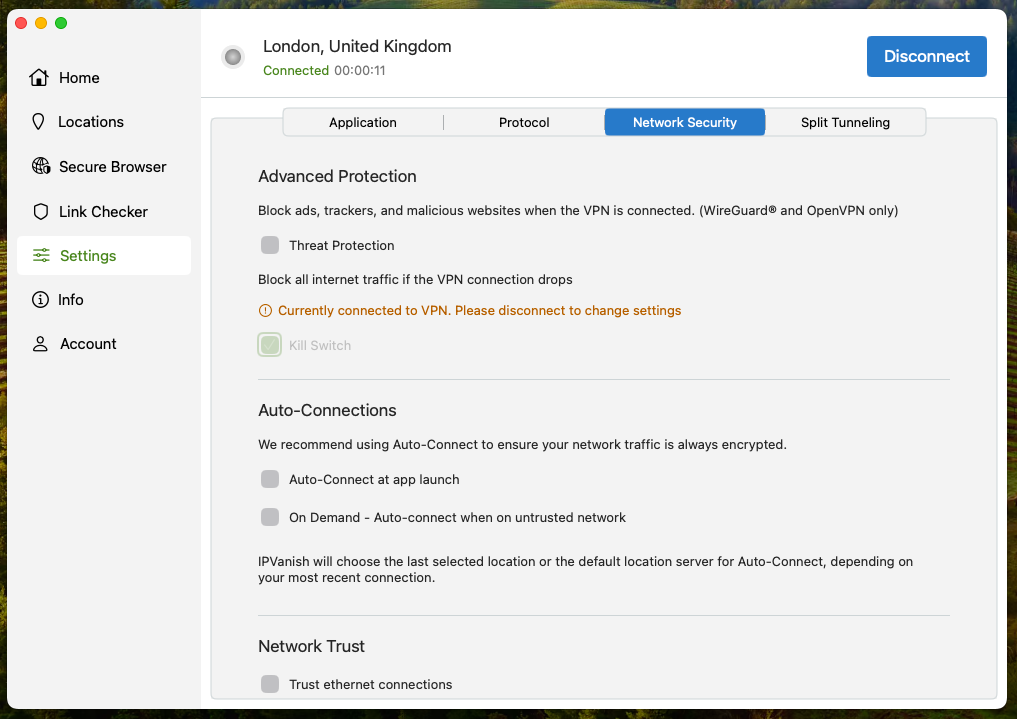Click the grey connection status indicator
The image size is (1017, 719).
click(x=233, y=57)
